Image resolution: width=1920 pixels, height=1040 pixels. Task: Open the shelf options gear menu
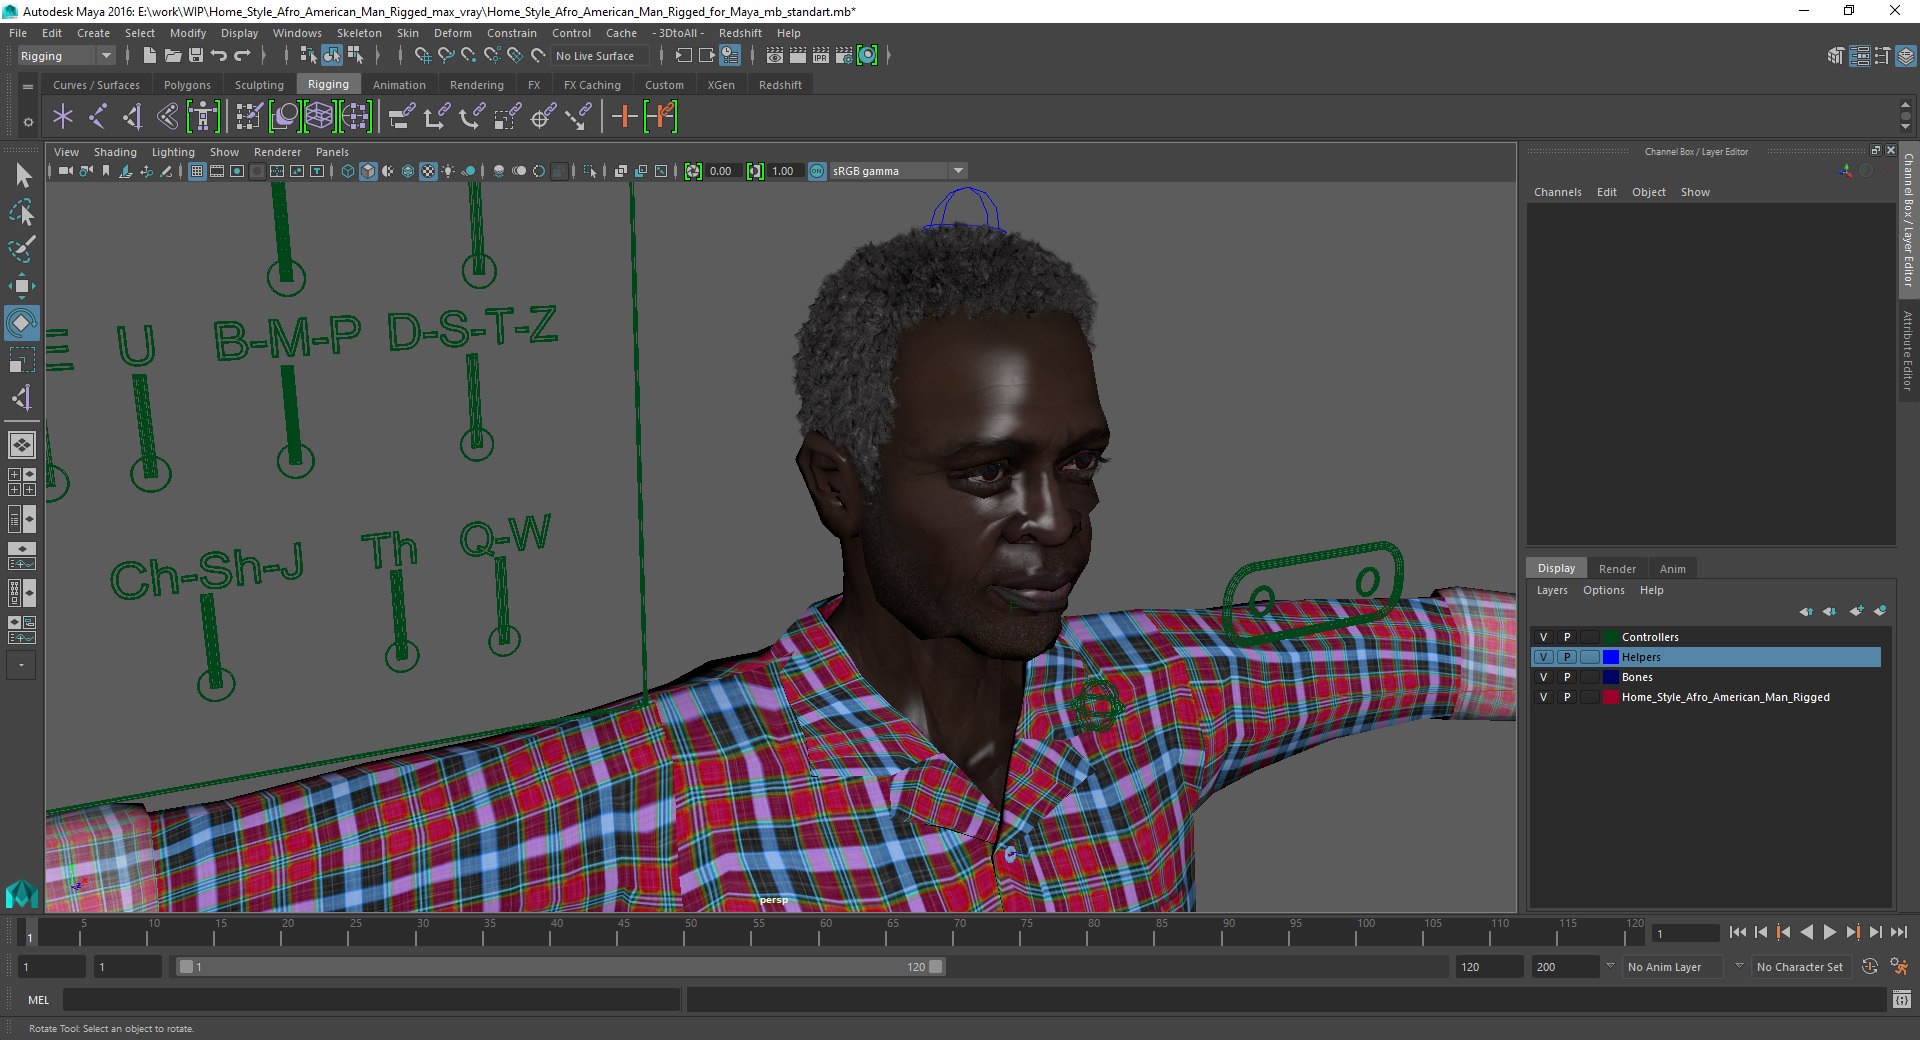[x=28, y=122]
